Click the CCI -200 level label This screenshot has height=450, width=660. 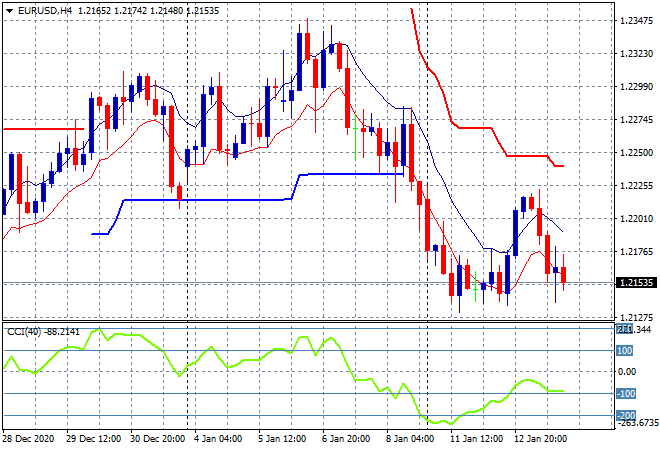point(626,415)
